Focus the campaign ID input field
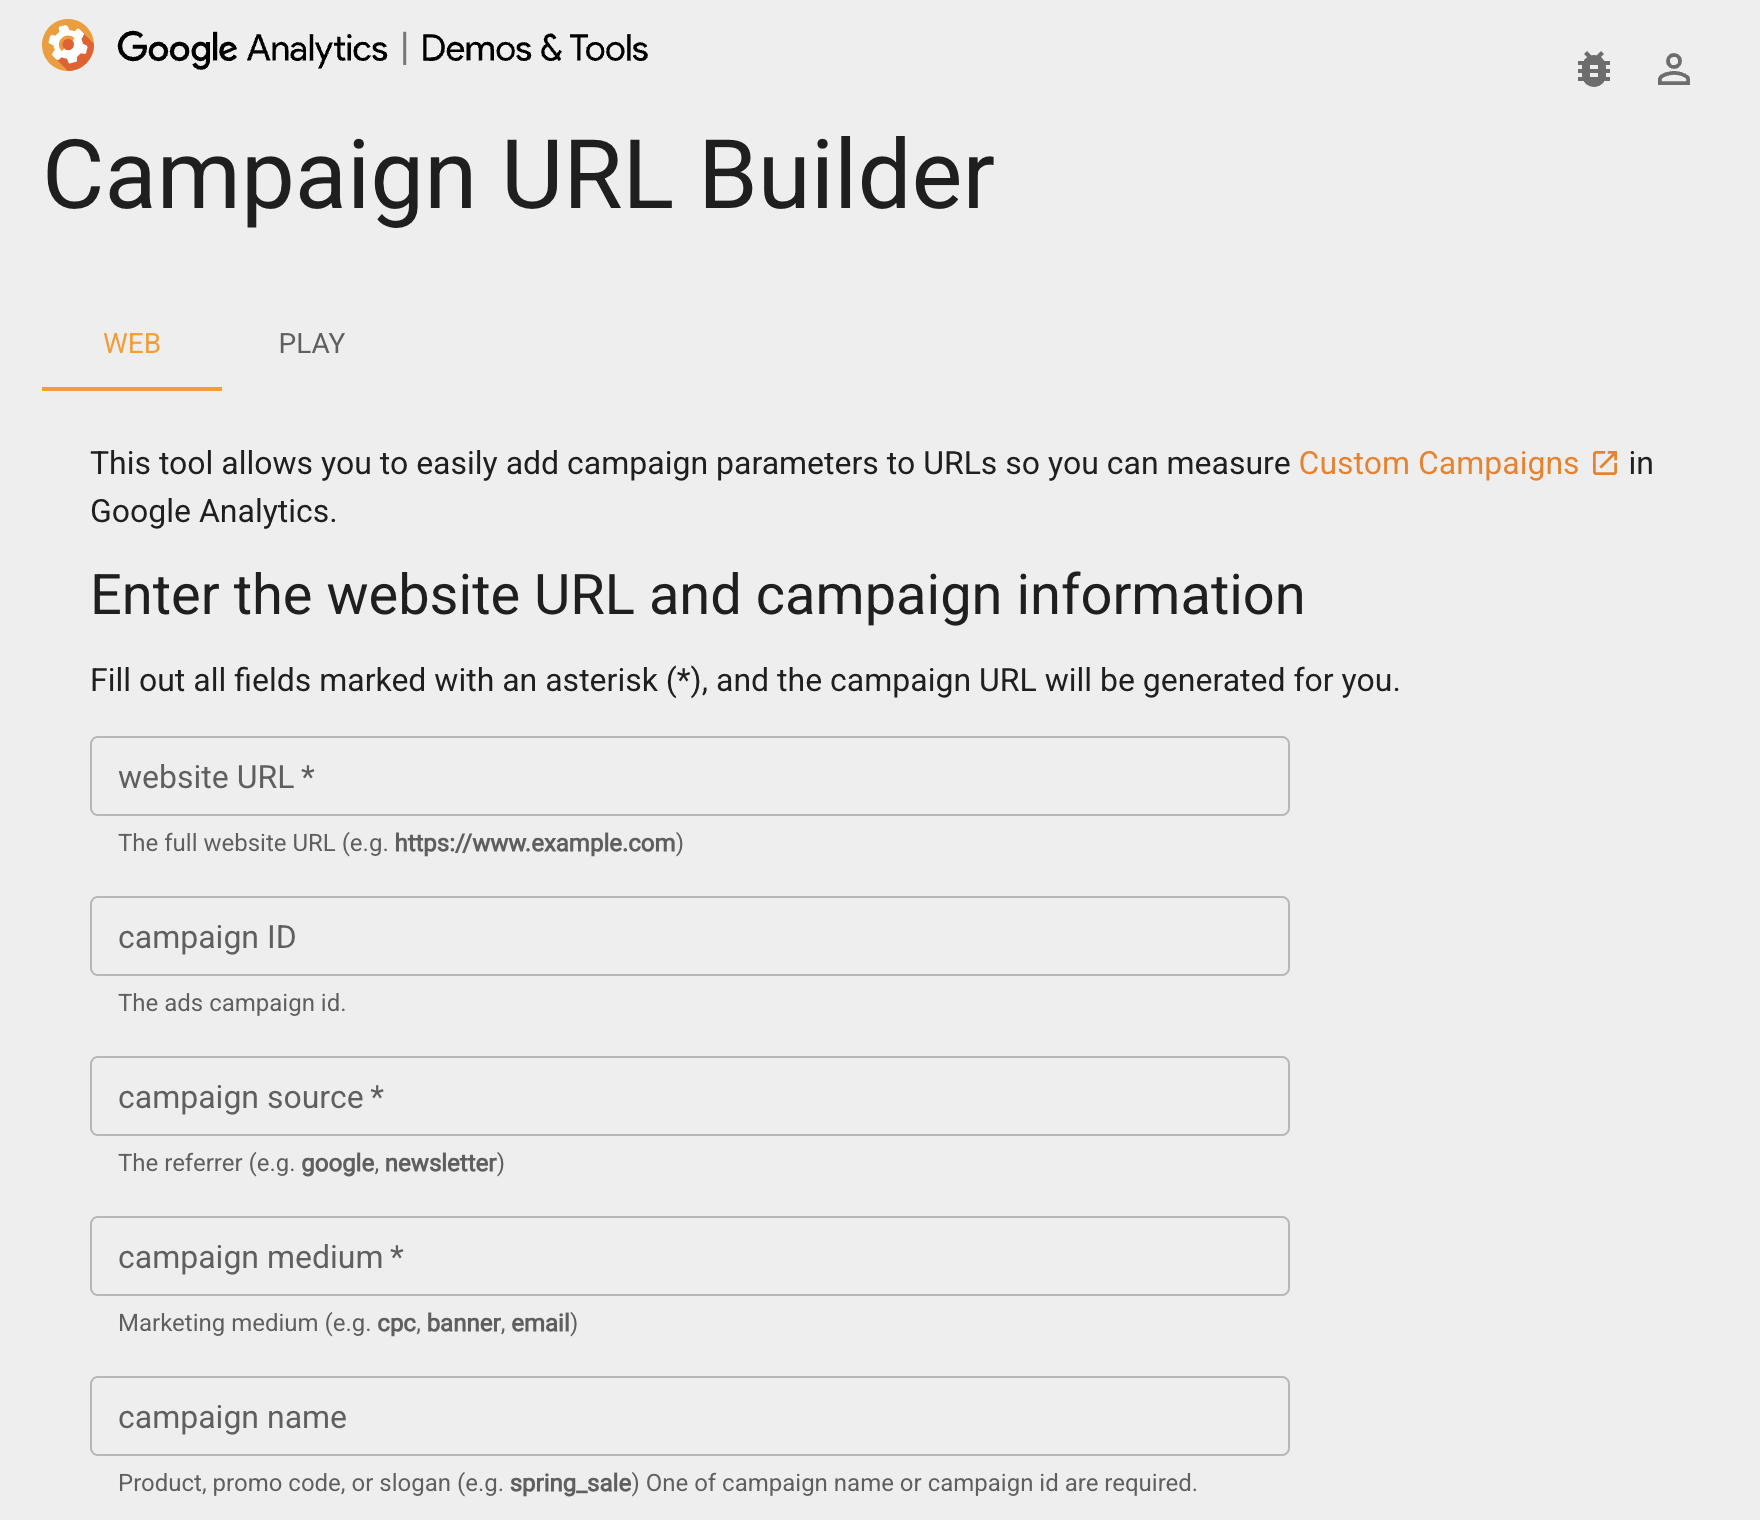 690,936
